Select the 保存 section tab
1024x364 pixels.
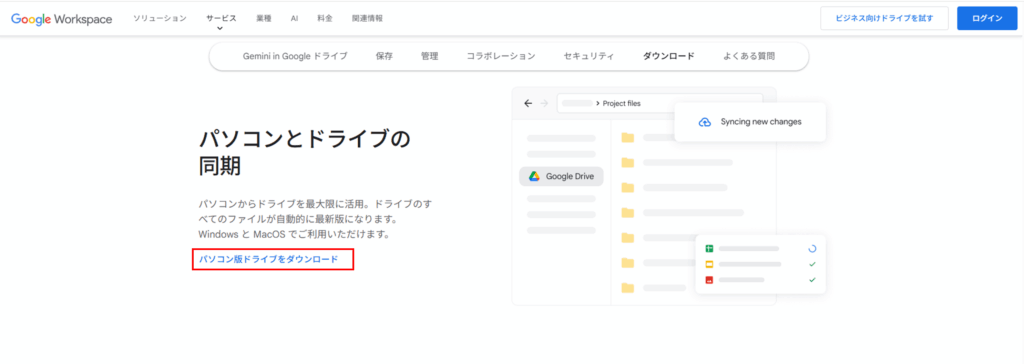(385, 56)
